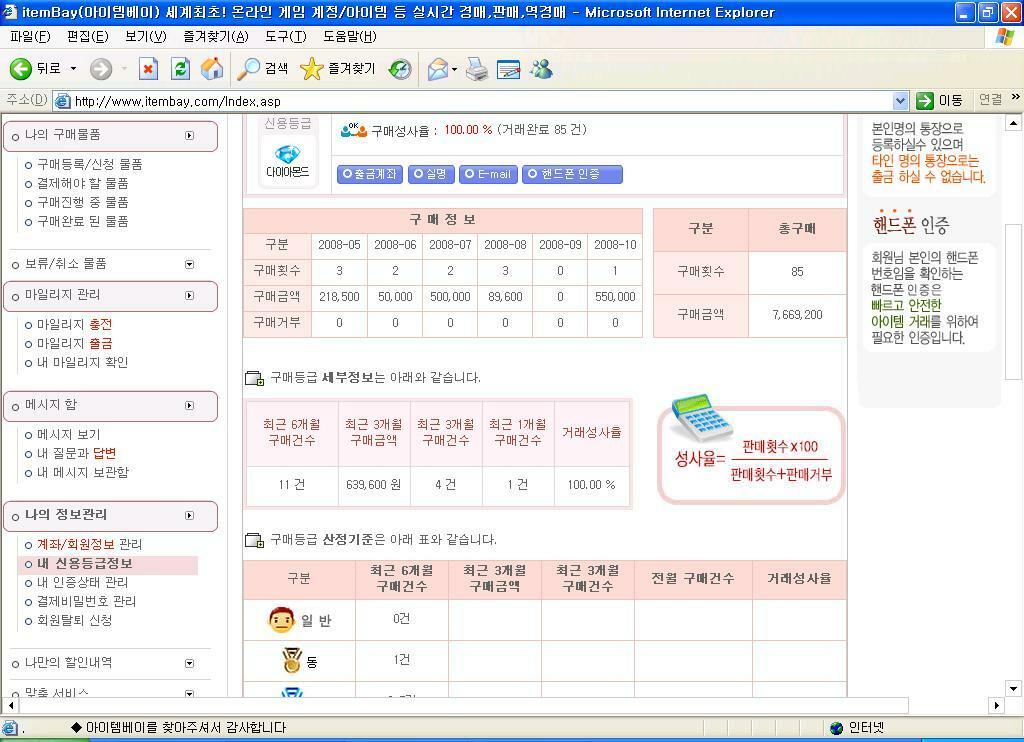Open 회원탈퇴 신청 link

(x=74, y=621)
